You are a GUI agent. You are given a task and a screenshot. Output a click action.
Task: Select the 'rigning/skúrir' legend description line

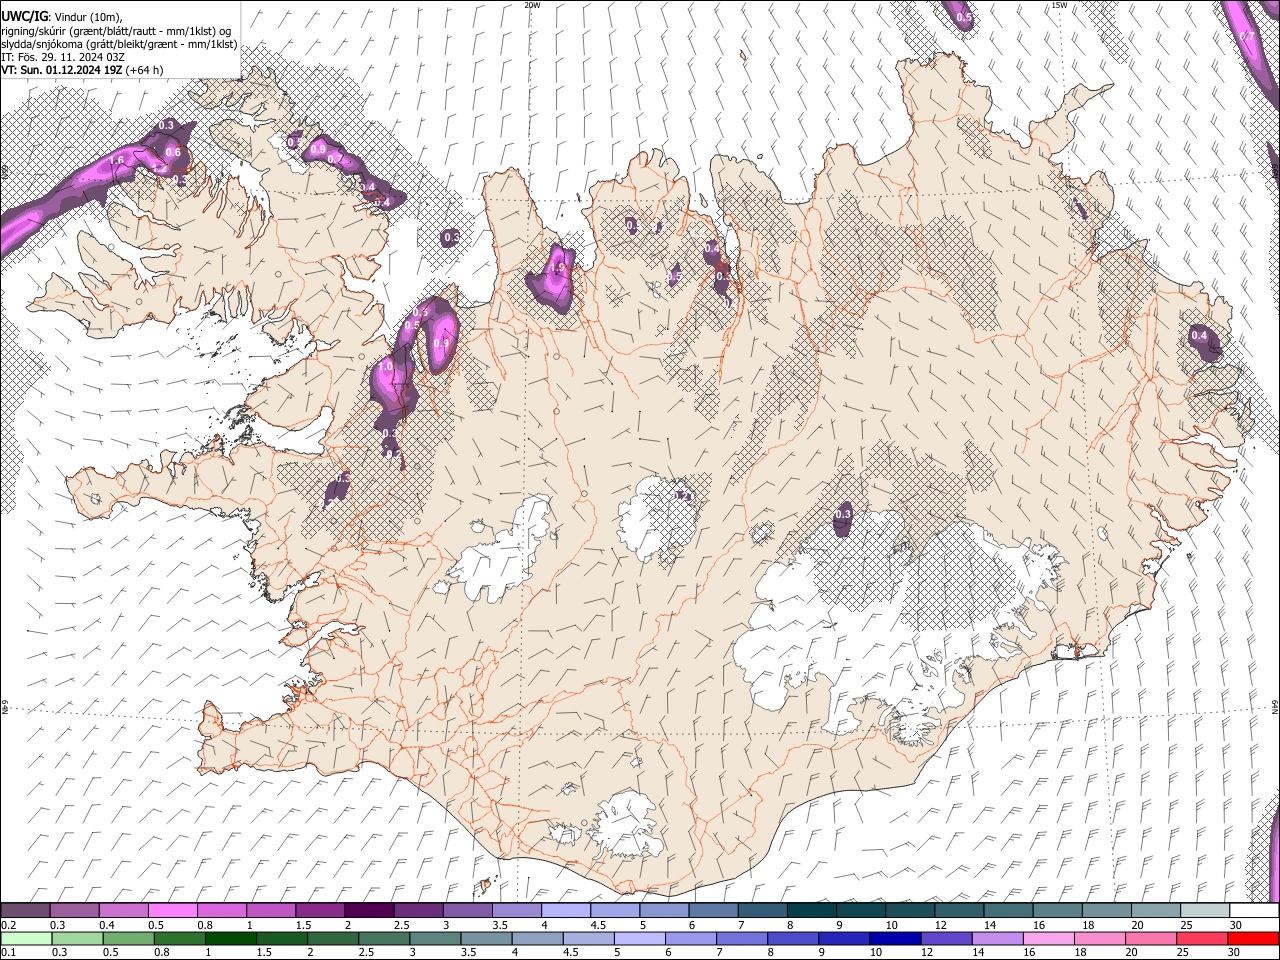pyautogui.click(x=116, y=31)
